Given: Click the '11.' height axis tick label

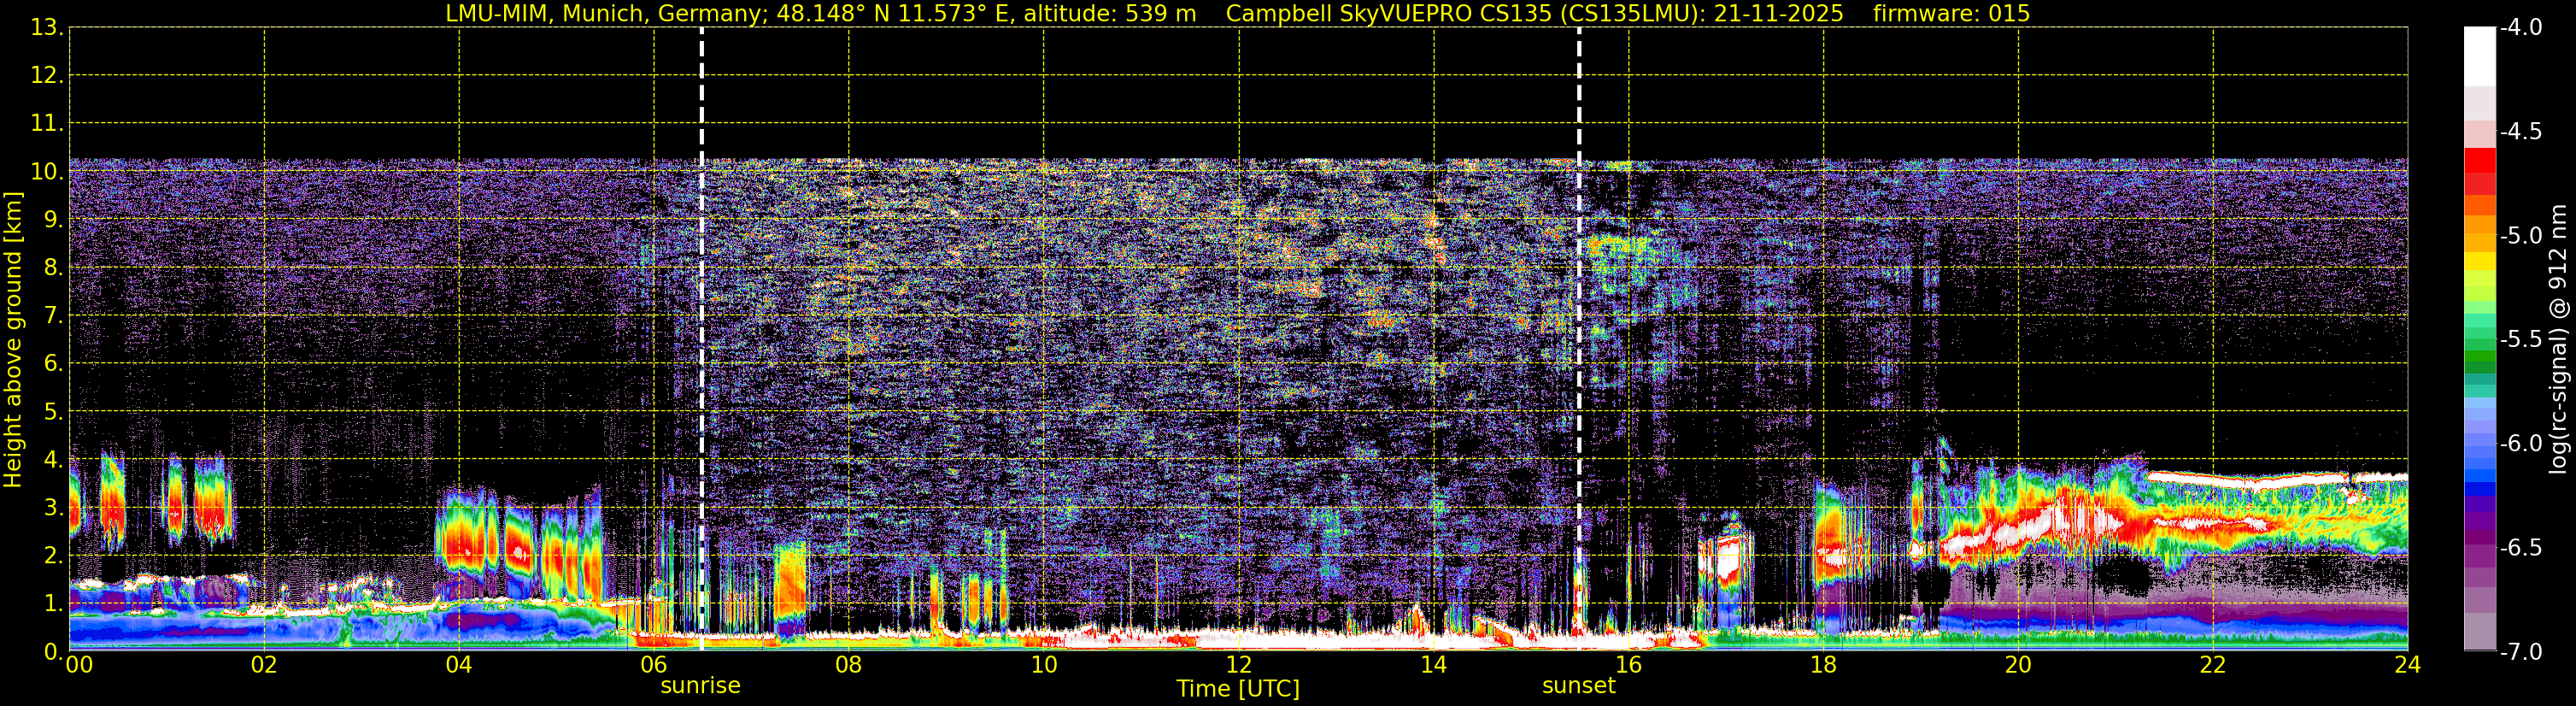Looking at the screenshot, I should coord(47,124).
